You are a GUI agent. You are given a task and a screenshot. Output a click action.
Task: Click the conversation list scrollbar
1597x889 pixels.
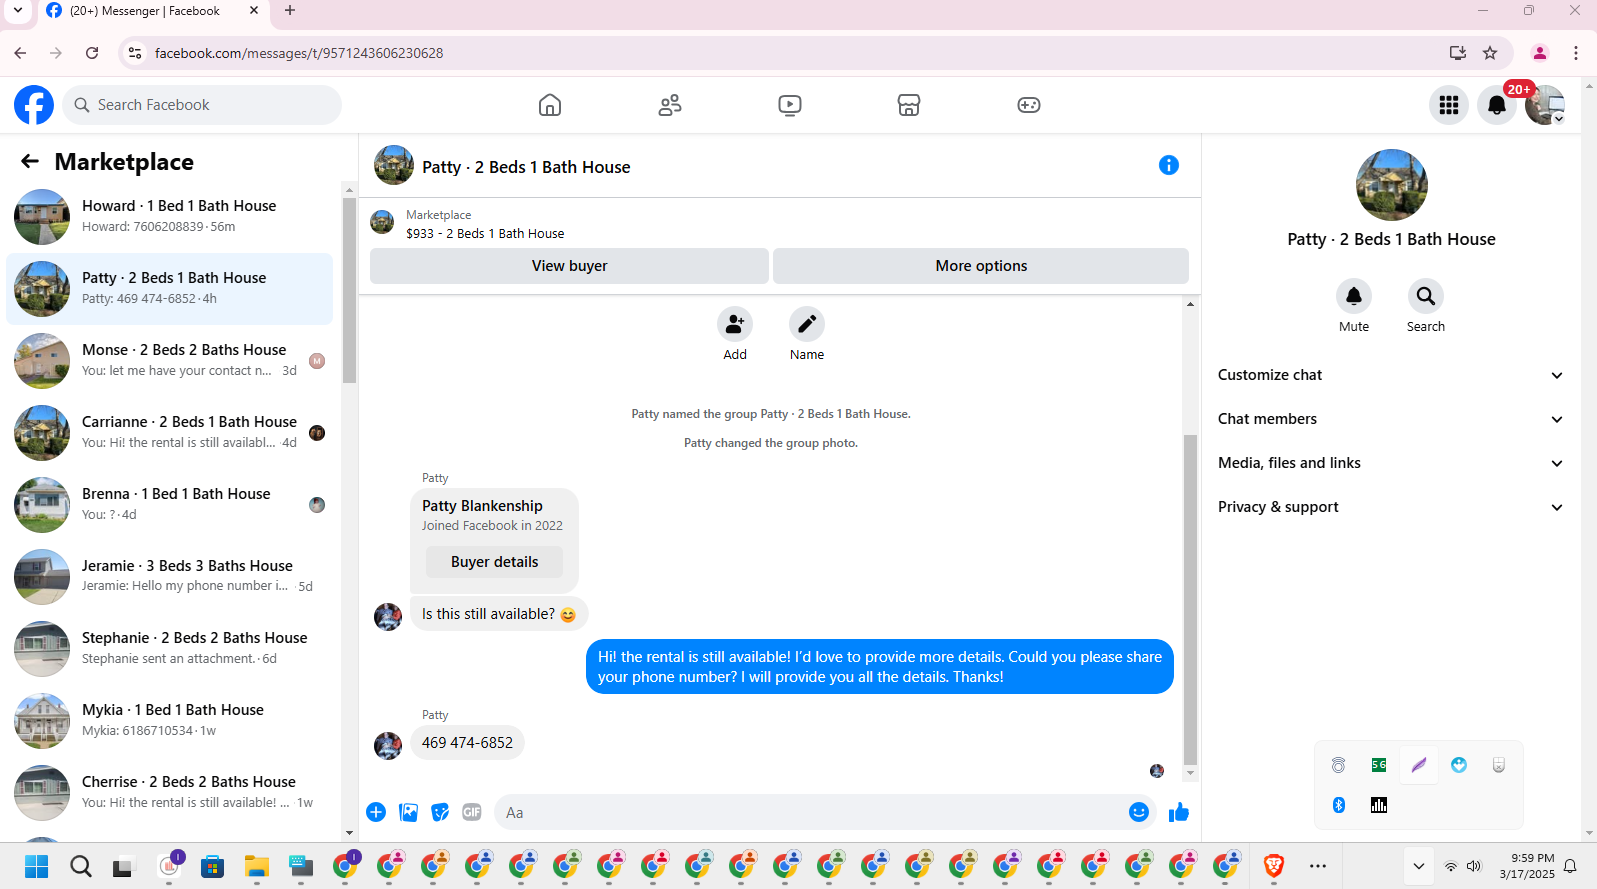tap(349, 290)
